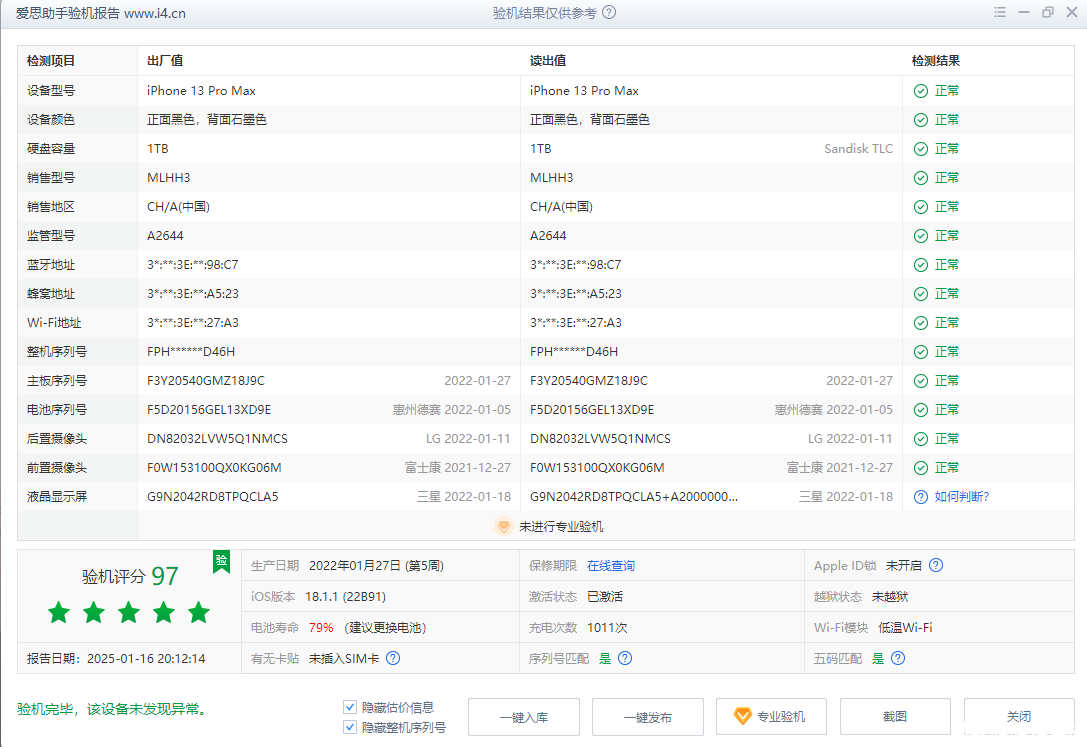Click battery health value 79%
Screen dimensions: 1087x747
[321, 628]
